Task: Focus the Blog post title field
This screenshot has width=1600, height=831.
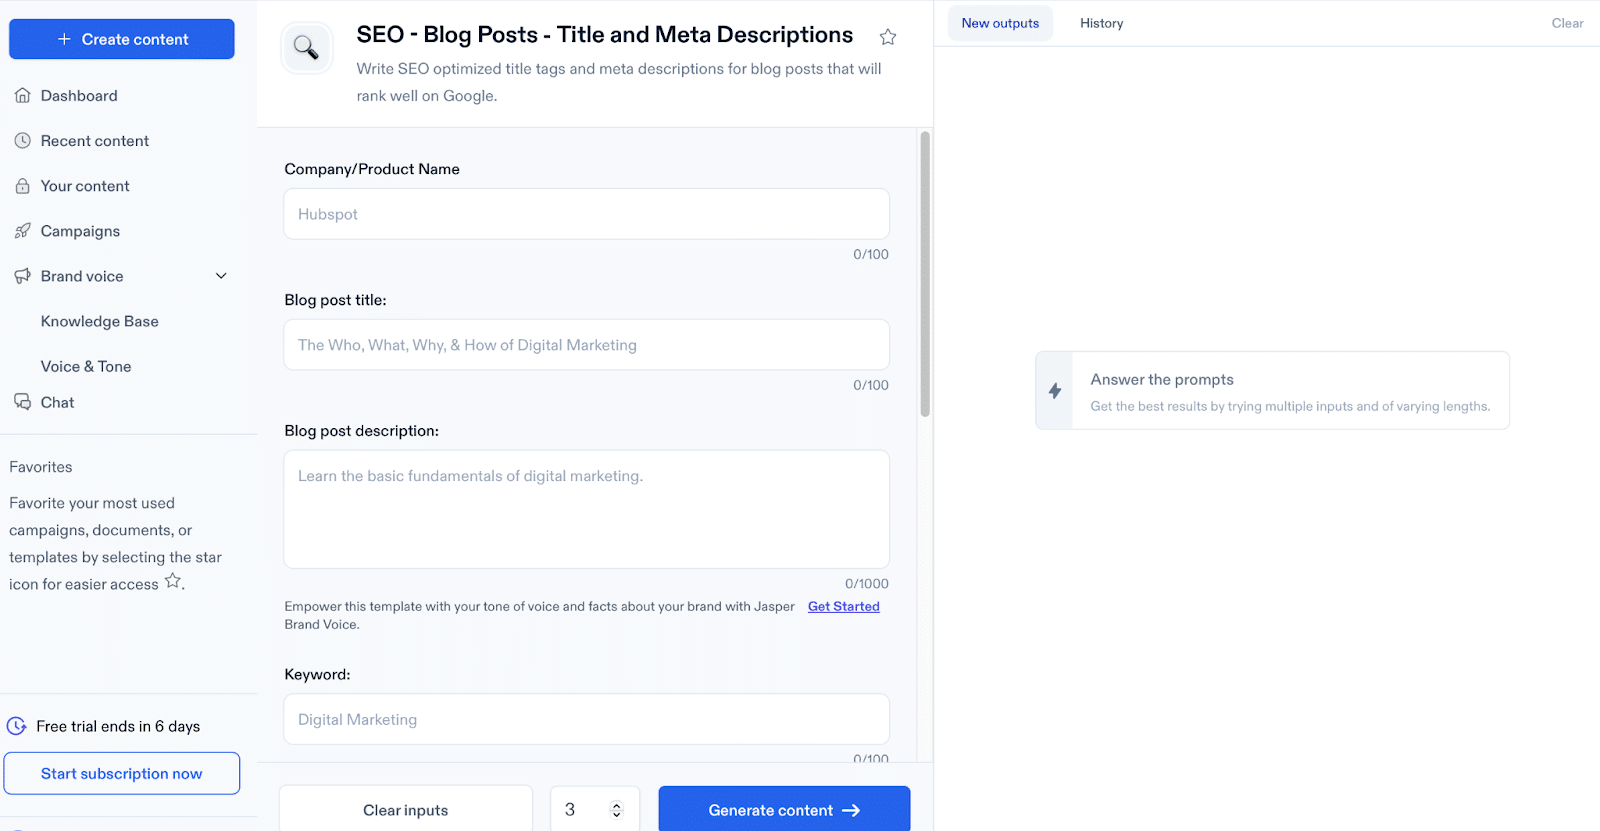Action: coord(587,345)
